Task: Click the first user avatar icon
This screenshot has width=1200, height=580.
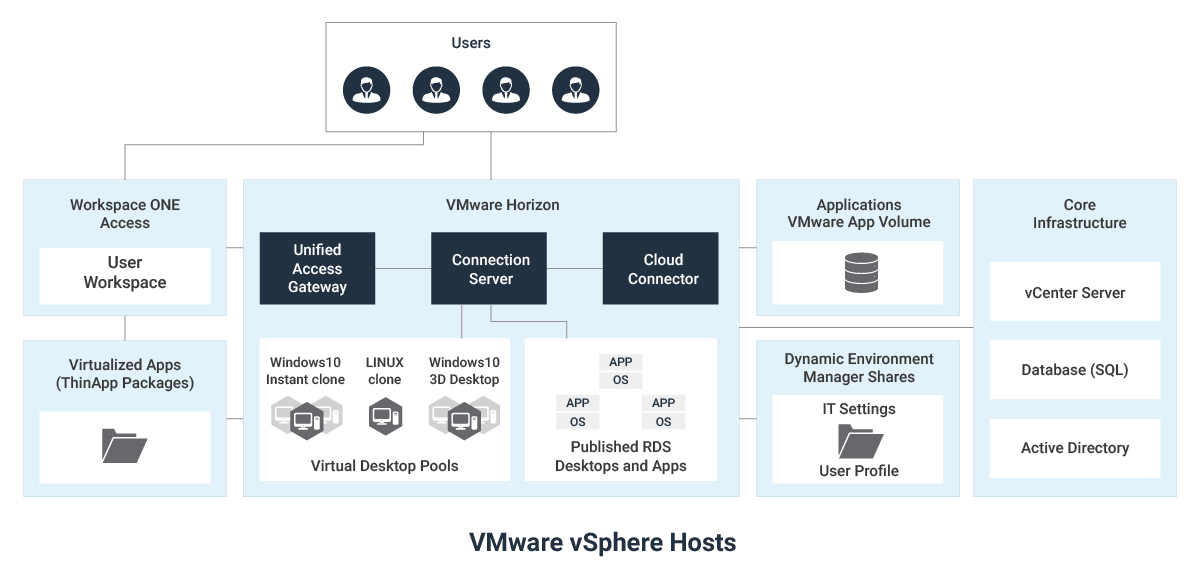Action: click(366, 90)
